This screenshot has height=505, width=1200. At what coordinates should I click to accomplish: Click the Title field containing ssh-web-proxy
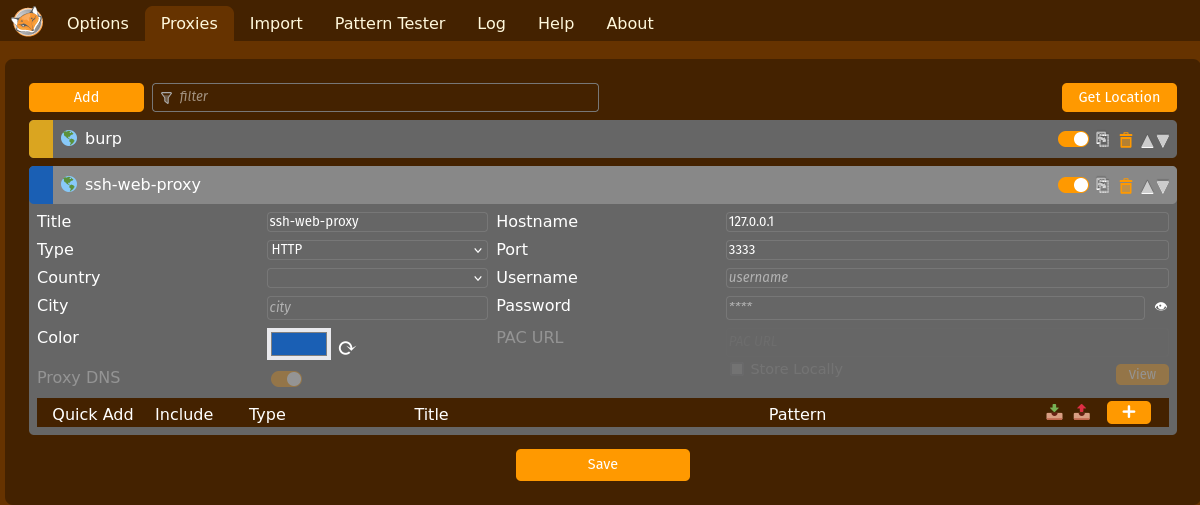click(x=377, y=222)
